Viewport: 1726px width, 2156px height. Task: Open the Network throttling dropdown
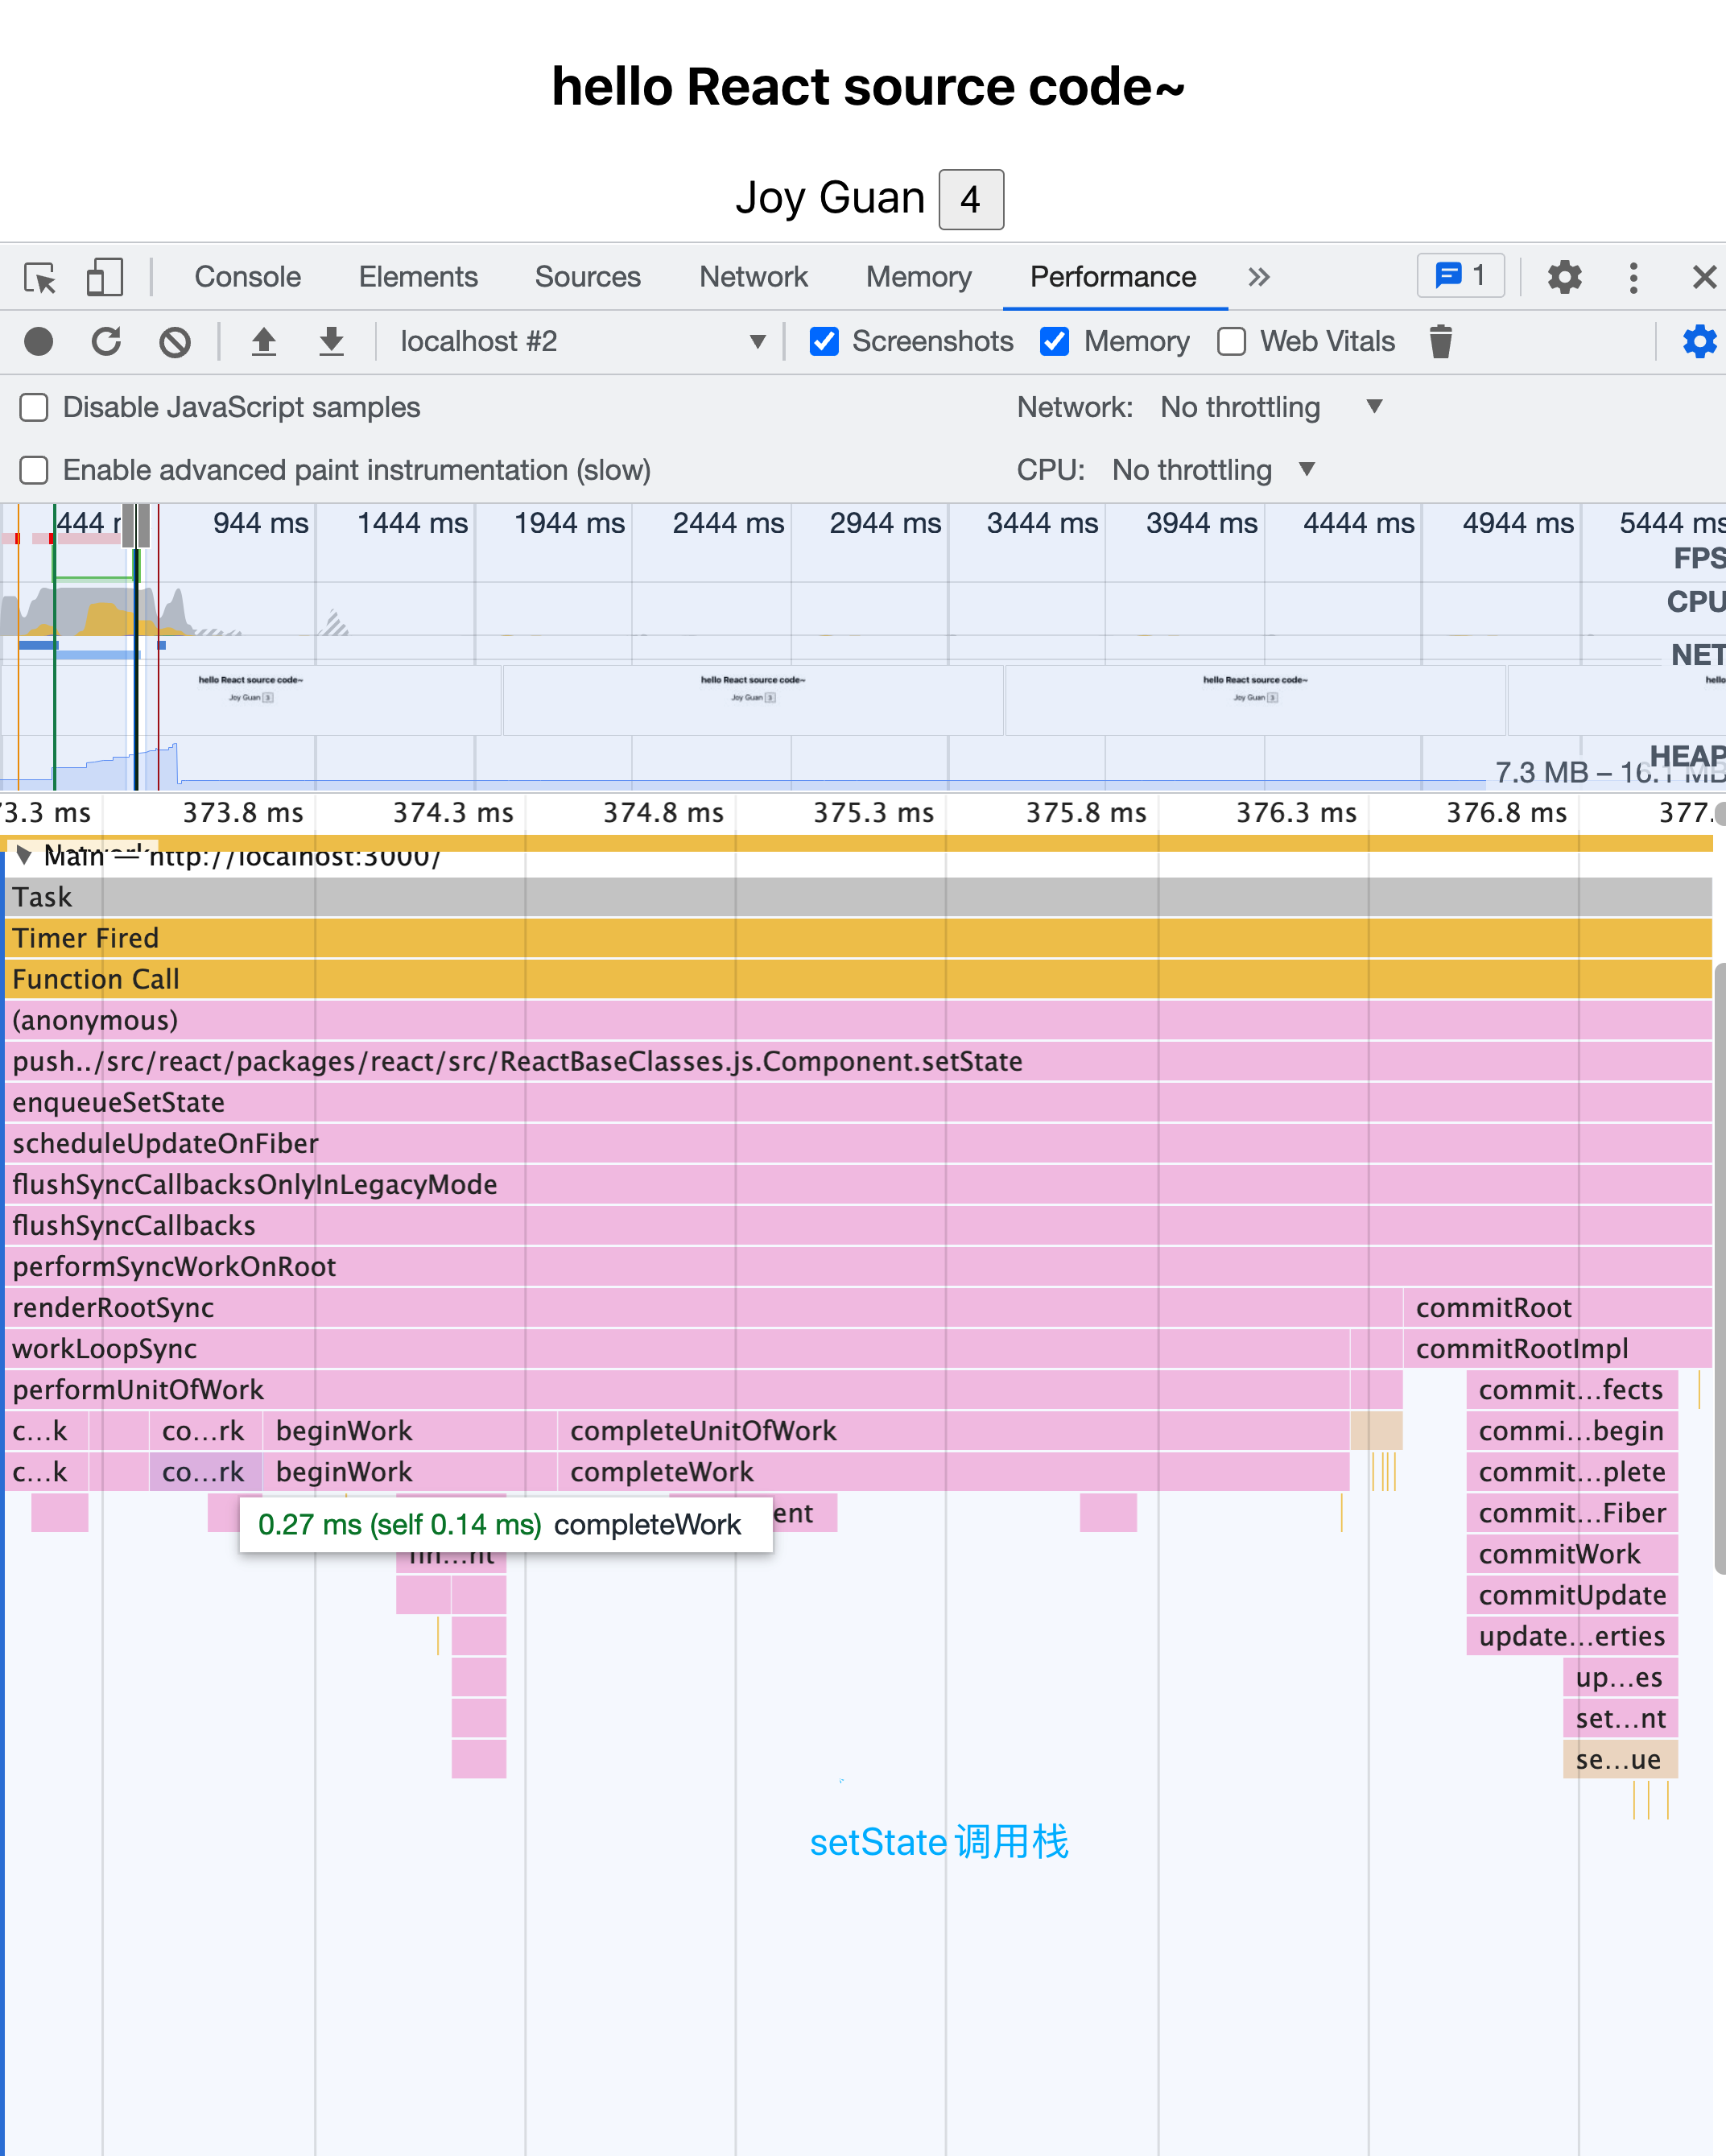[1270, 407]
